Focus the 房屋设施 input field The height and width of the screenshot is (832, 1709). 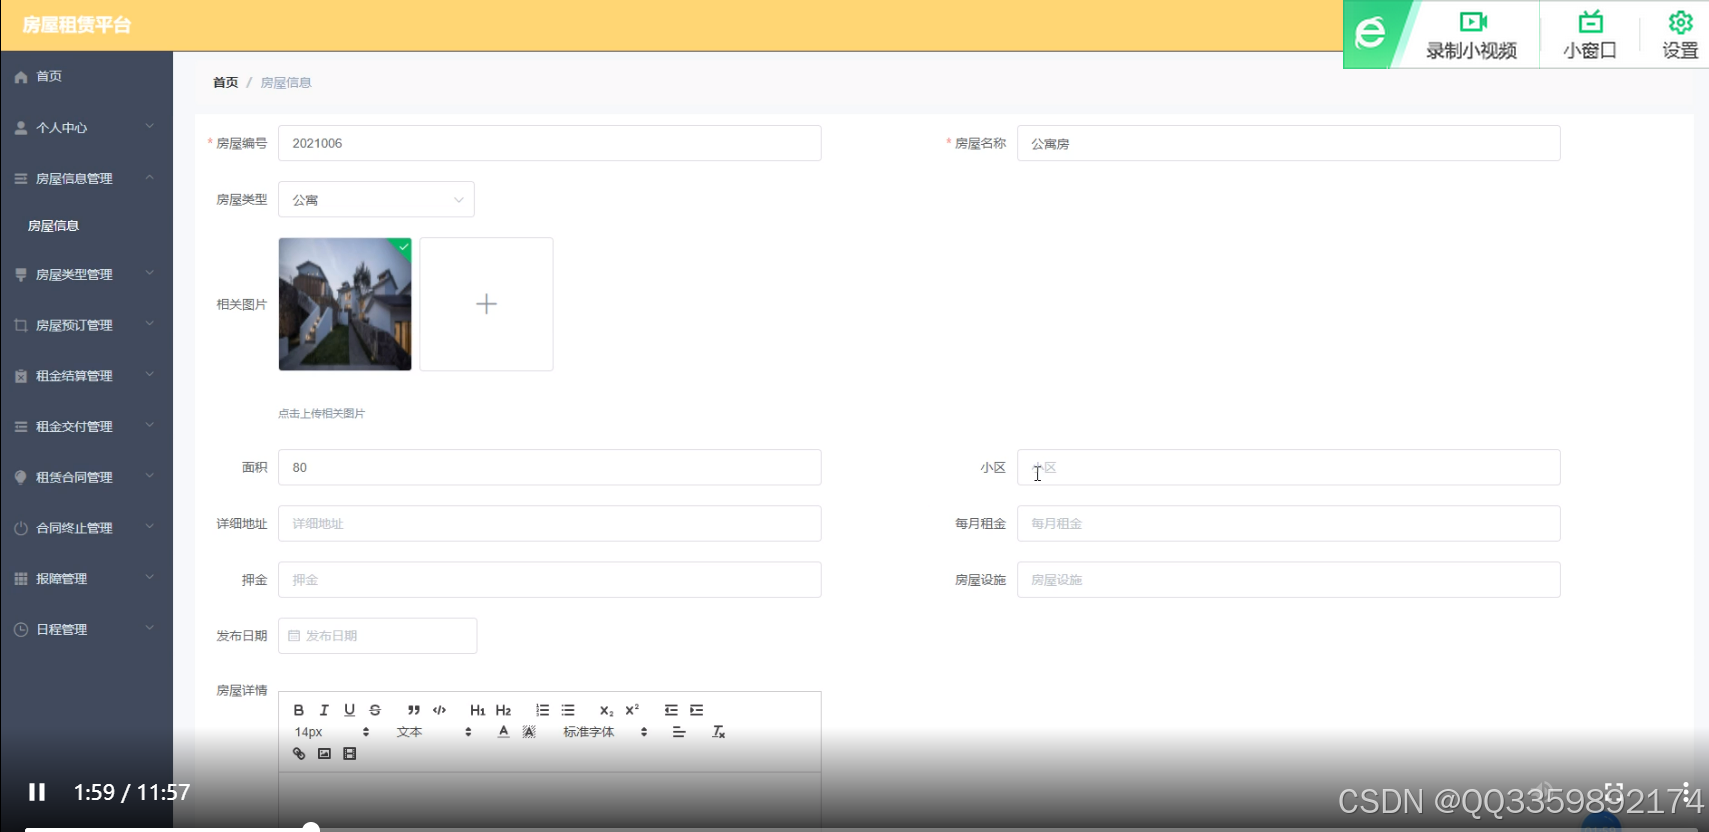1288,579
